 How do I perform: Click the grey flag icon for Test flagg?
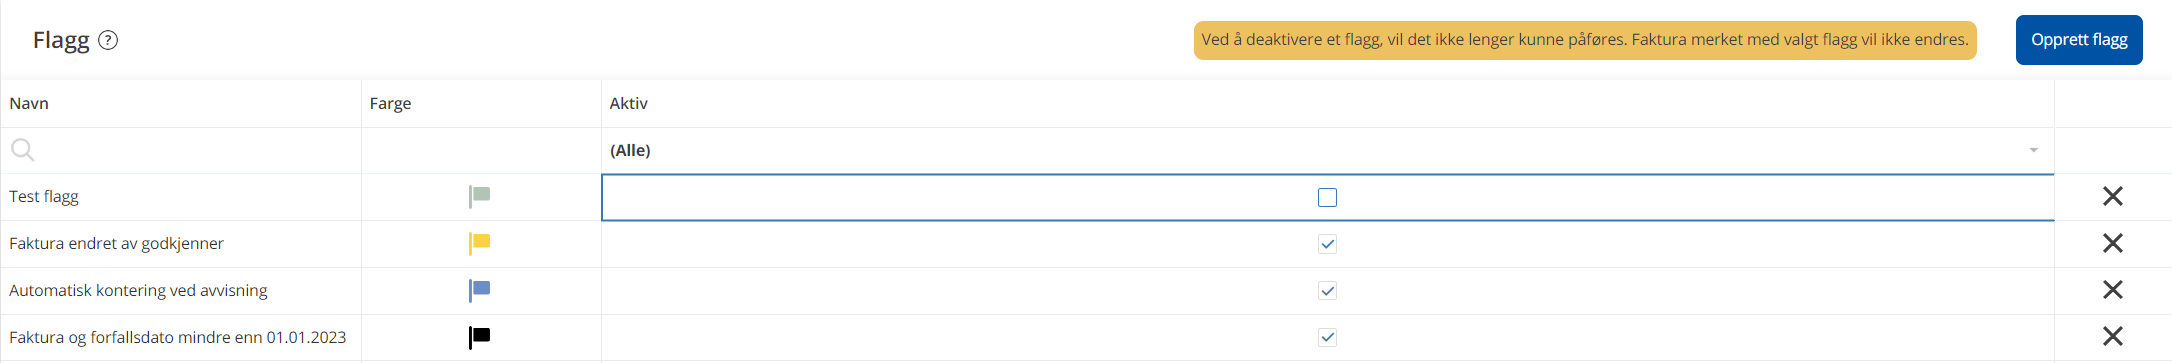coord(480,196)
